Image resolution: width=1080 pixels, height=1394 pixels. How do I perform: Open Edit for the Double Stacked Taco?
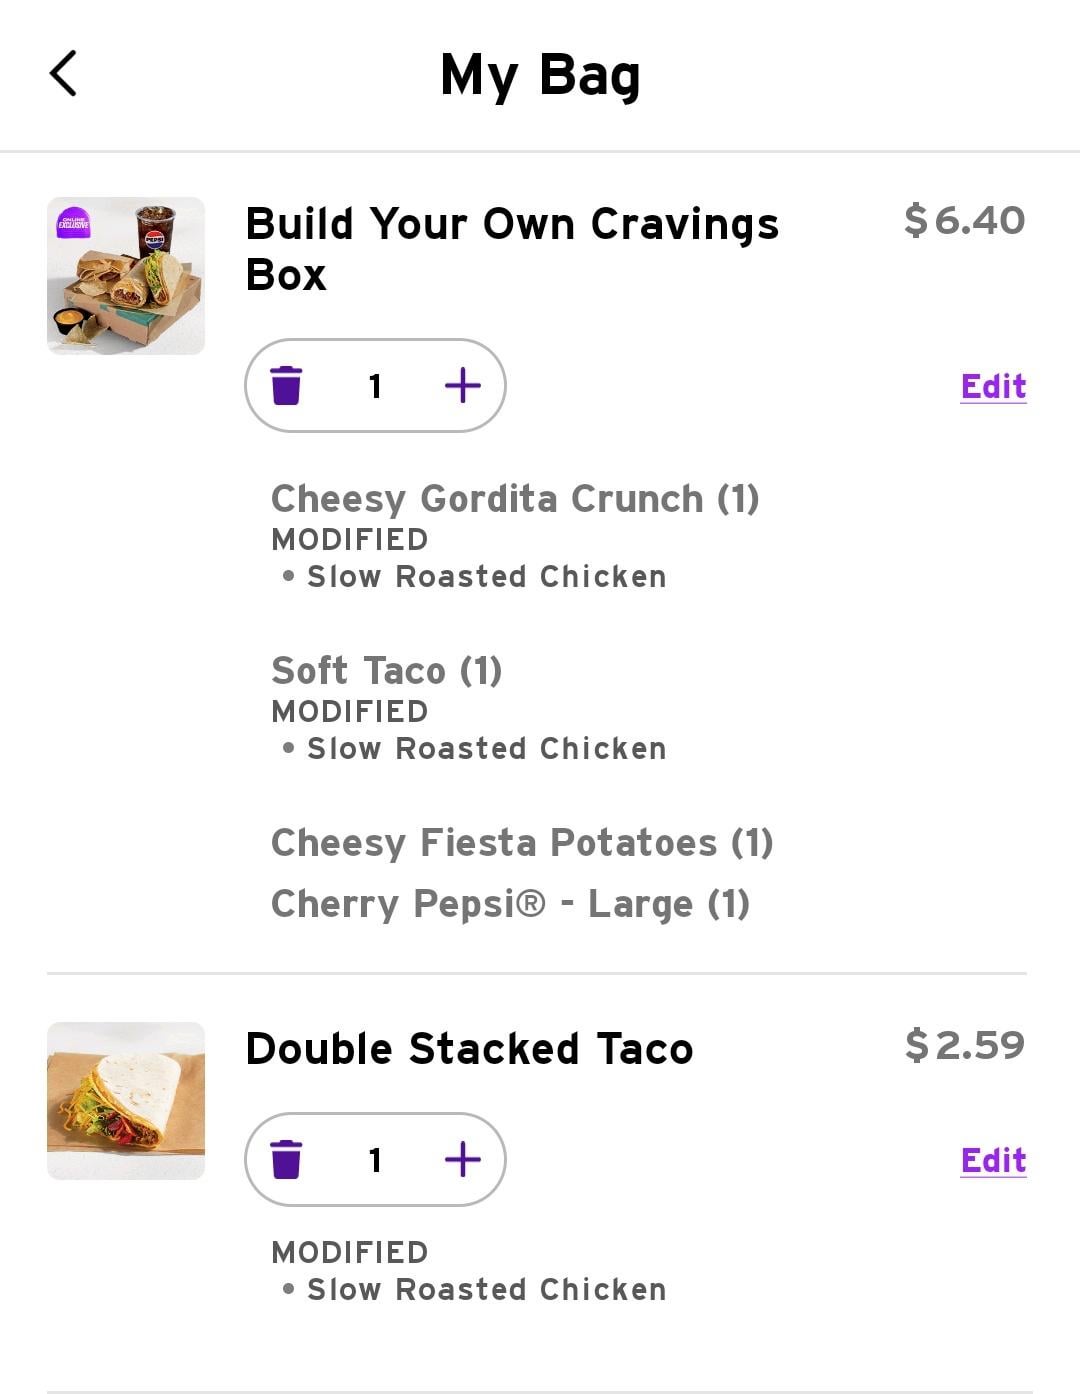pyautogui.click(x=993, y=1161)
